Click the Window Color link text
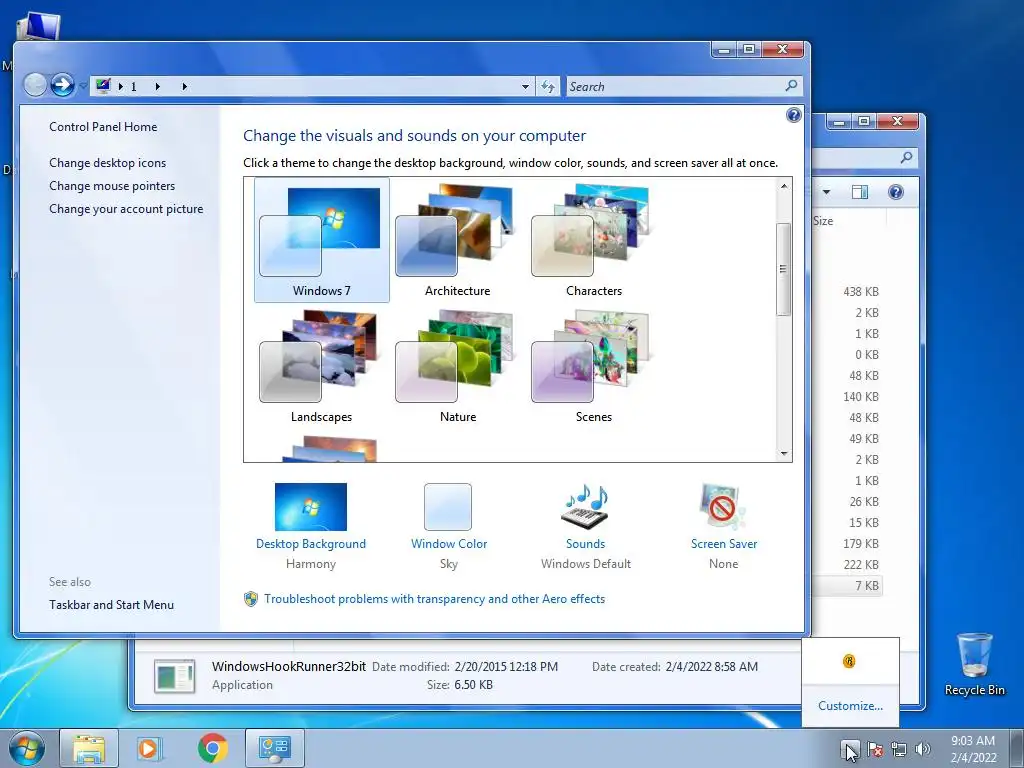1024x768 pixels. coord(449,543)
